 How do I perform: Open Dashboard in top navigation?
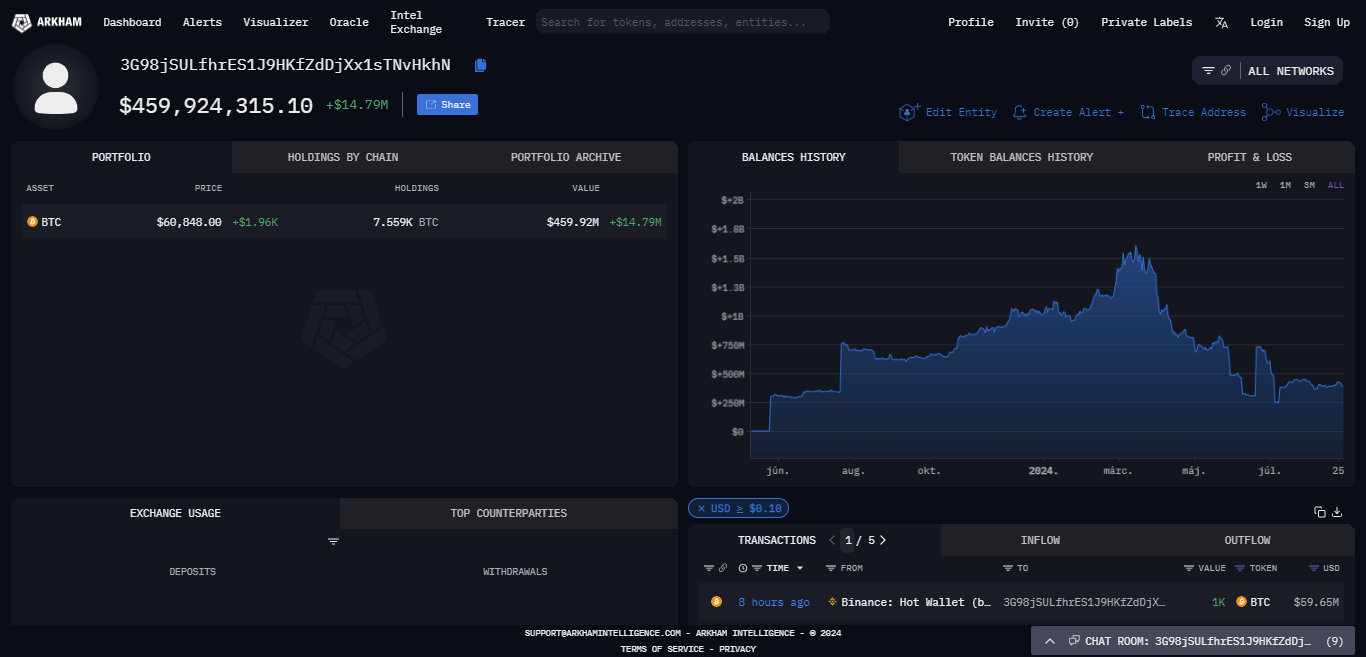(132, 22)
